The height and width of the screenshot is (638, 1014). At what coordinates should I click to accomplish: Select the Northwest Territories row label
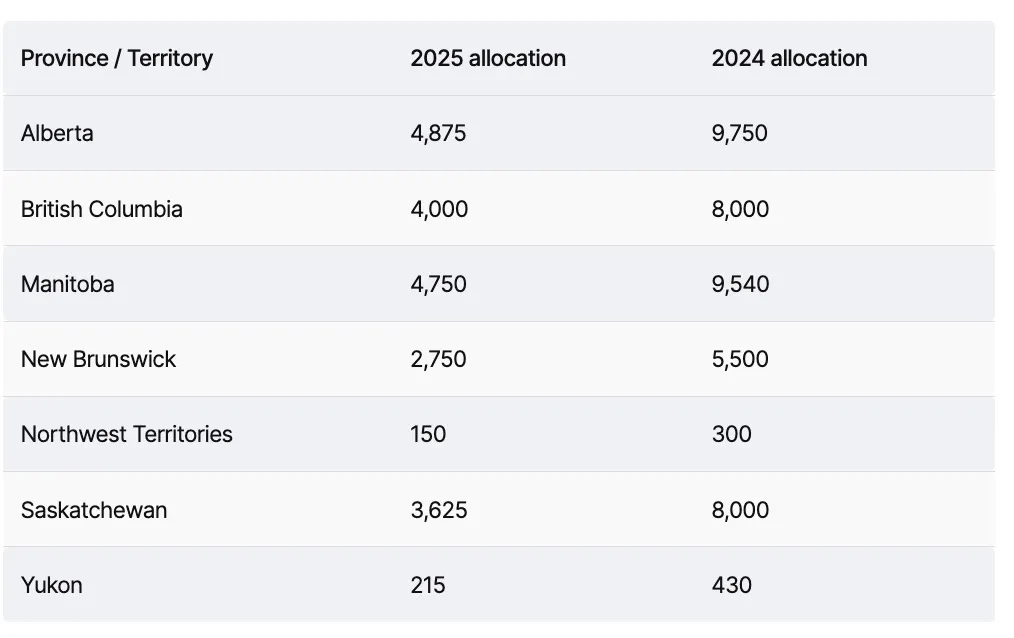point(126,434)
